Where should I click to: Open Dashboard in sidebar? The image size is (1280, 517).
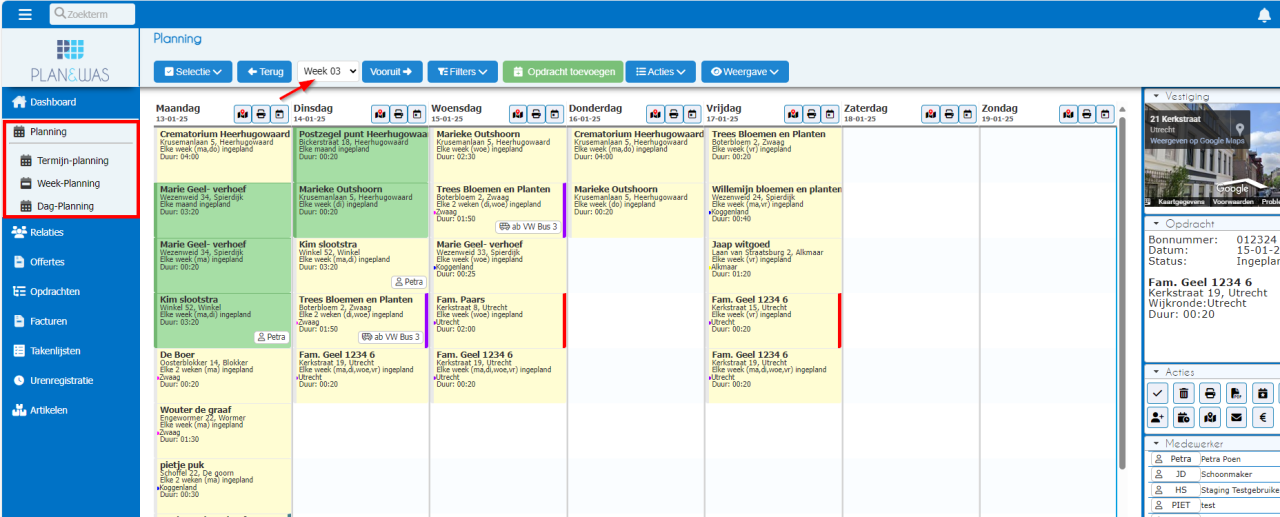[70, 102]
